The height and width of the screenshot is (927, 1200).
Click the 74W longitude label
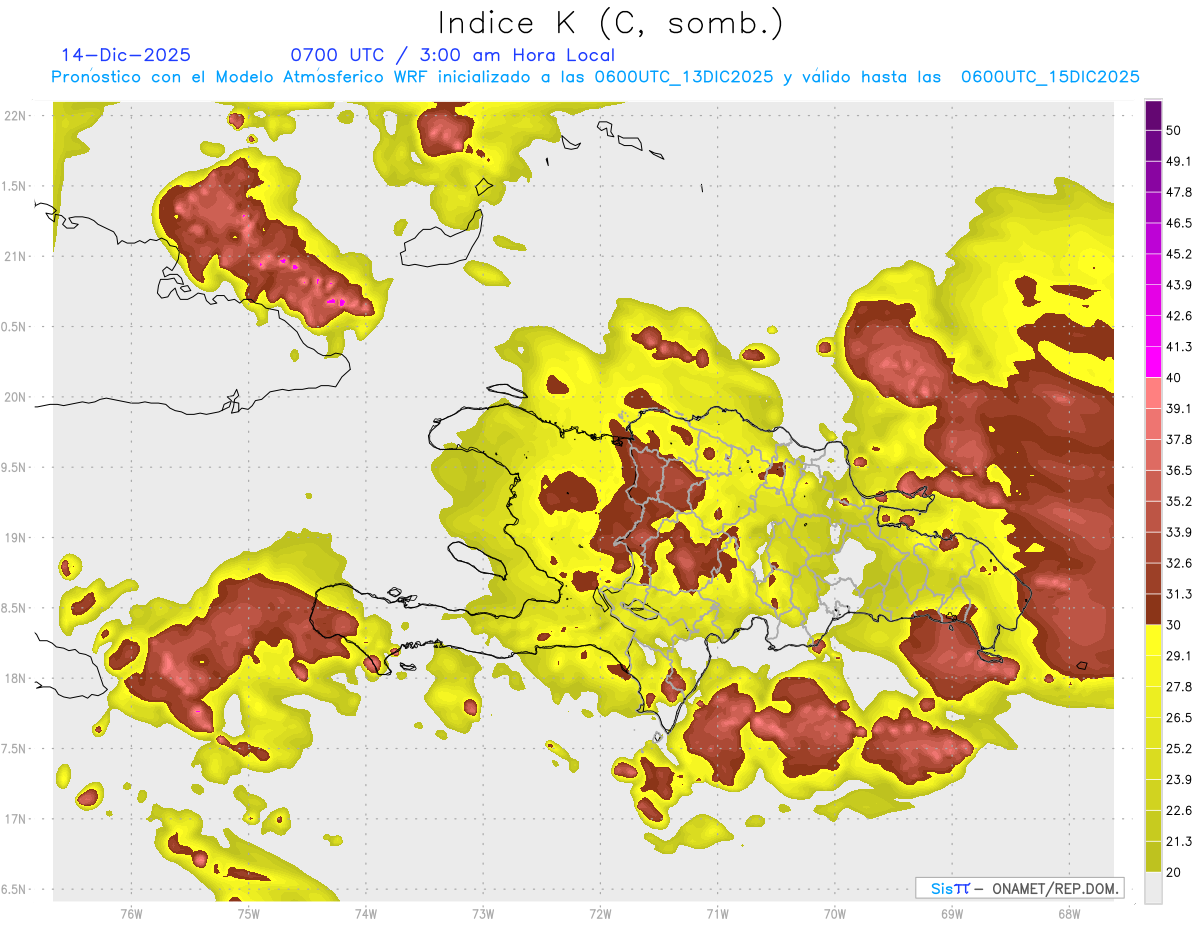point(365,914)
